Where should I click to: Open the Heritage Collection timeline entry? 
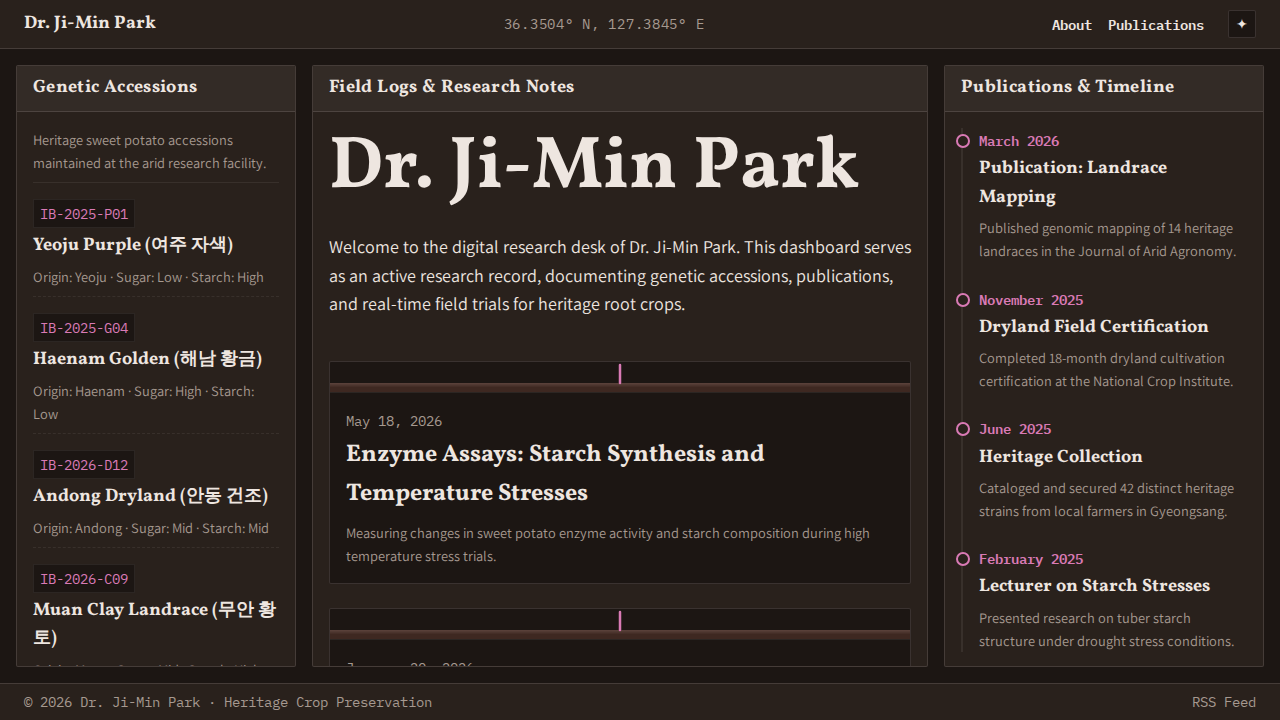[x=1061, y=456]
